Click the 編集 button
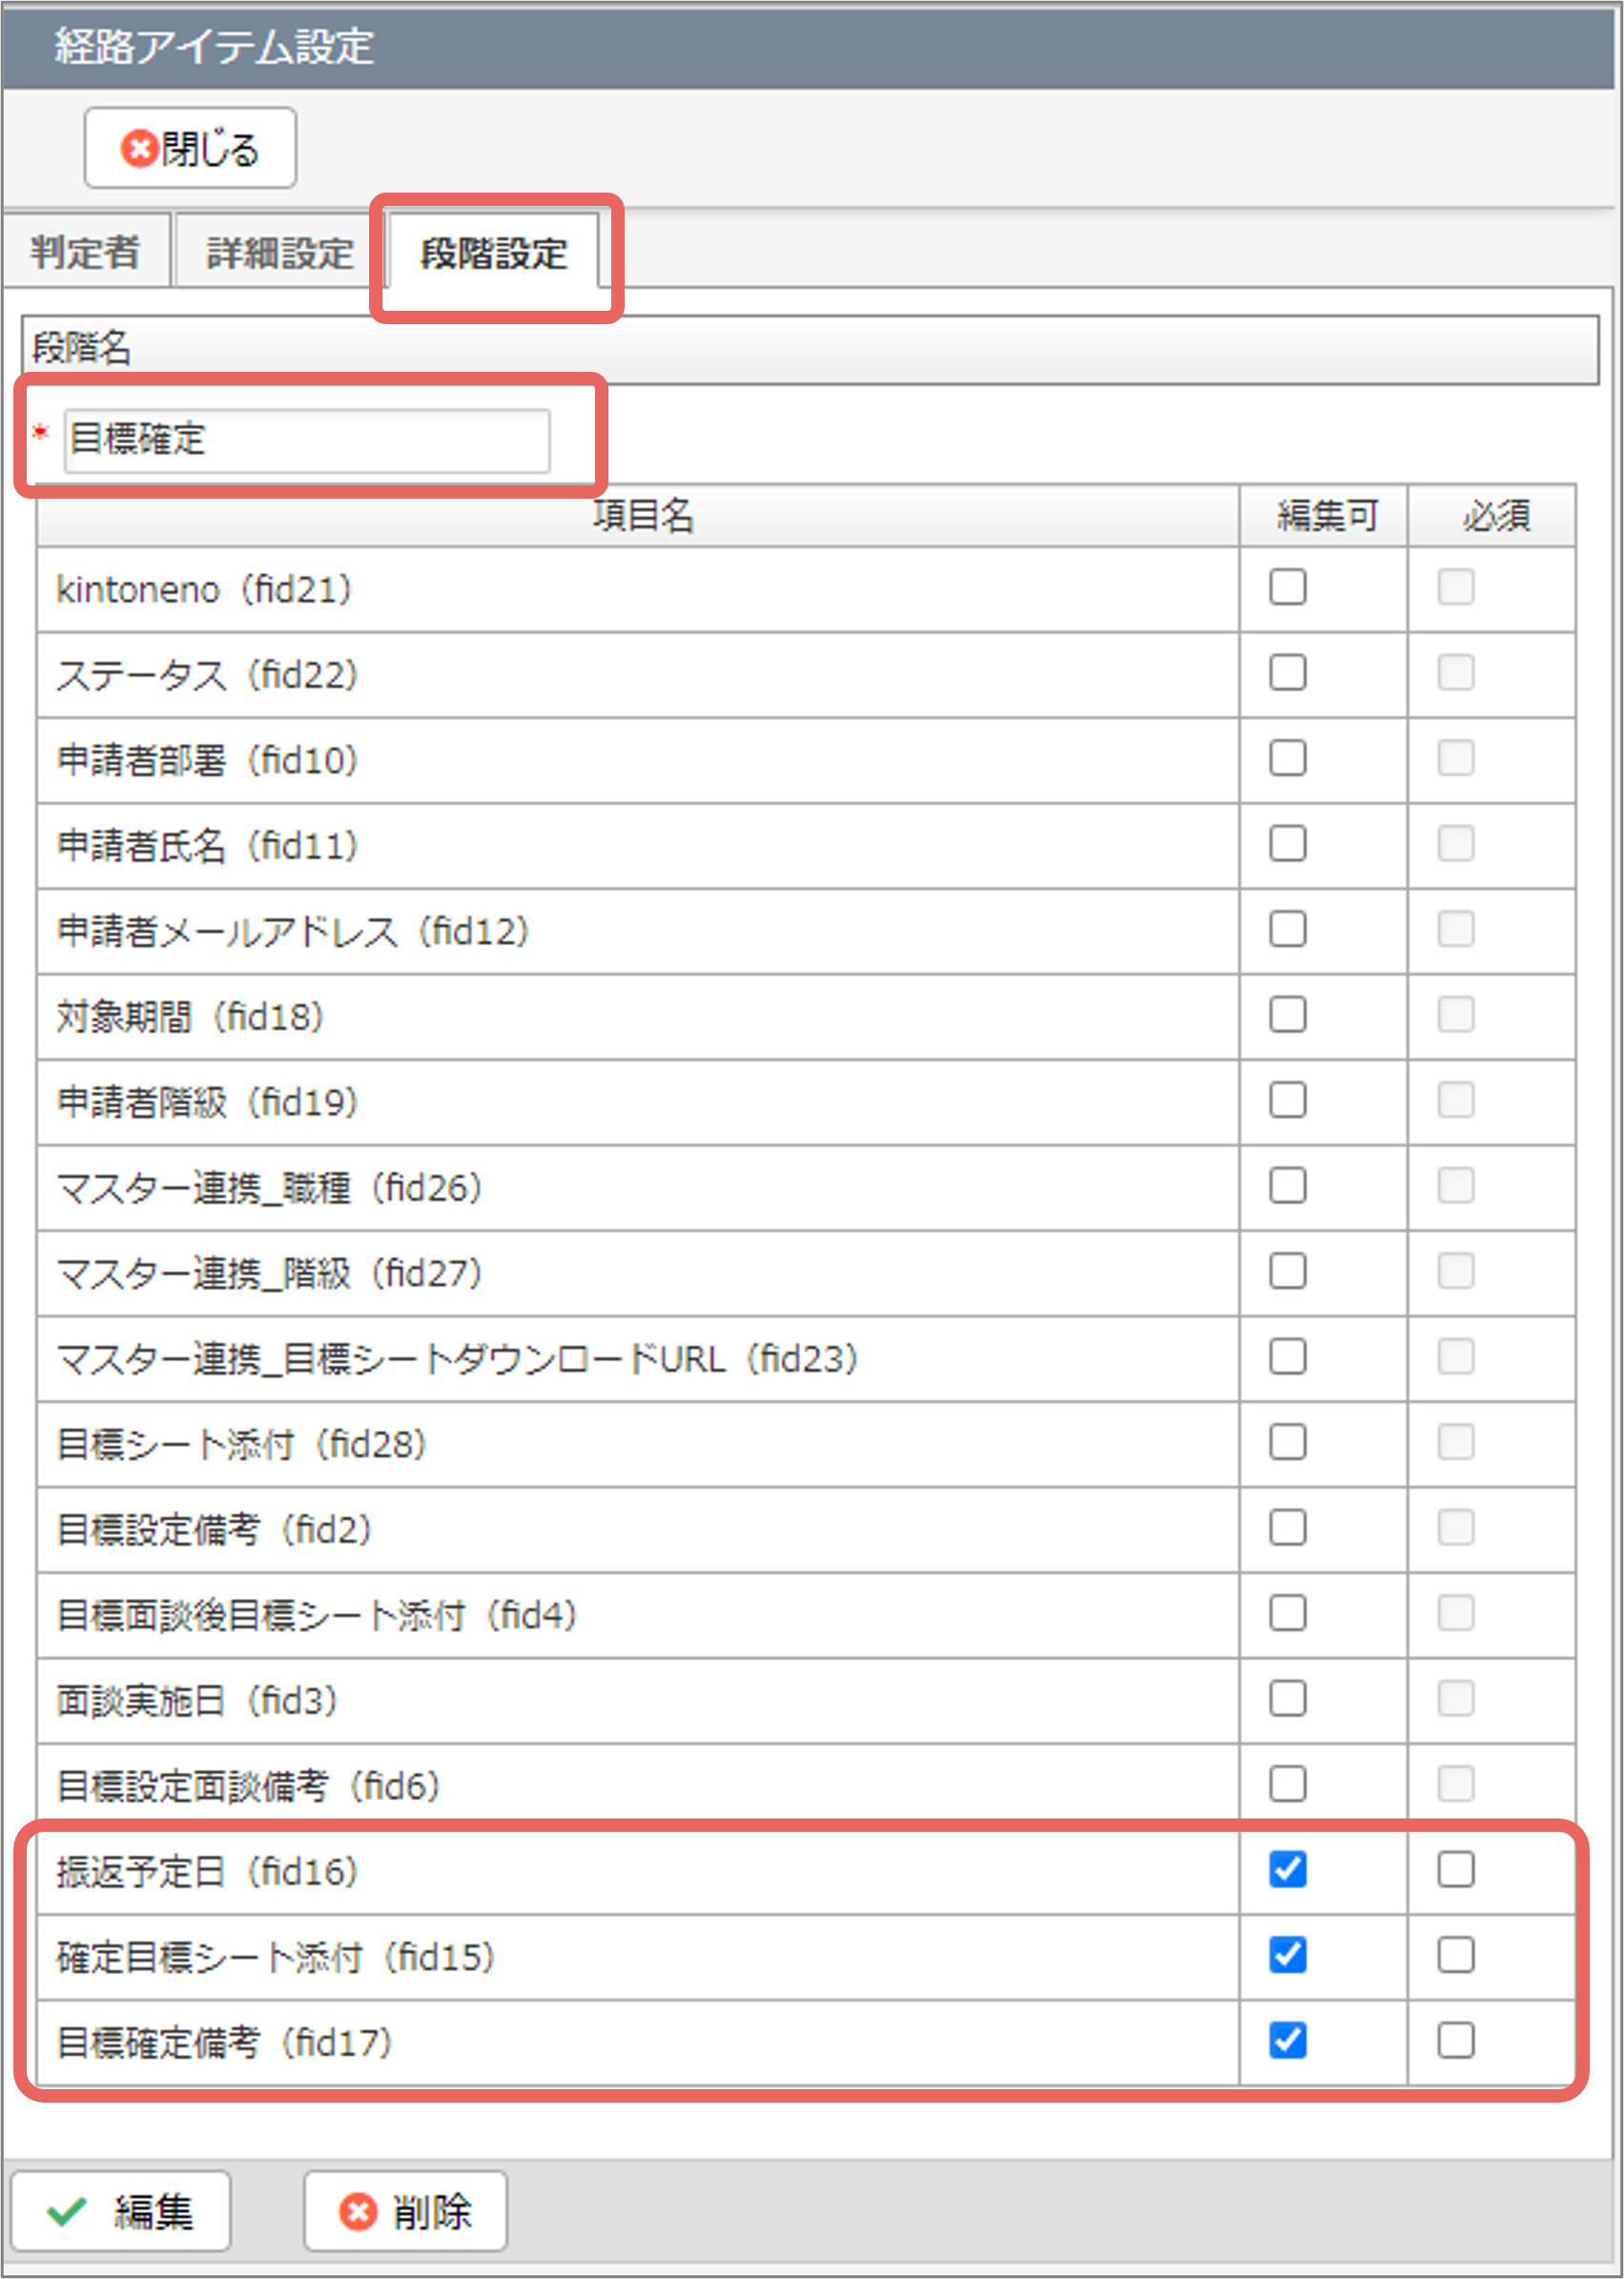 [x=121, y=2211]
